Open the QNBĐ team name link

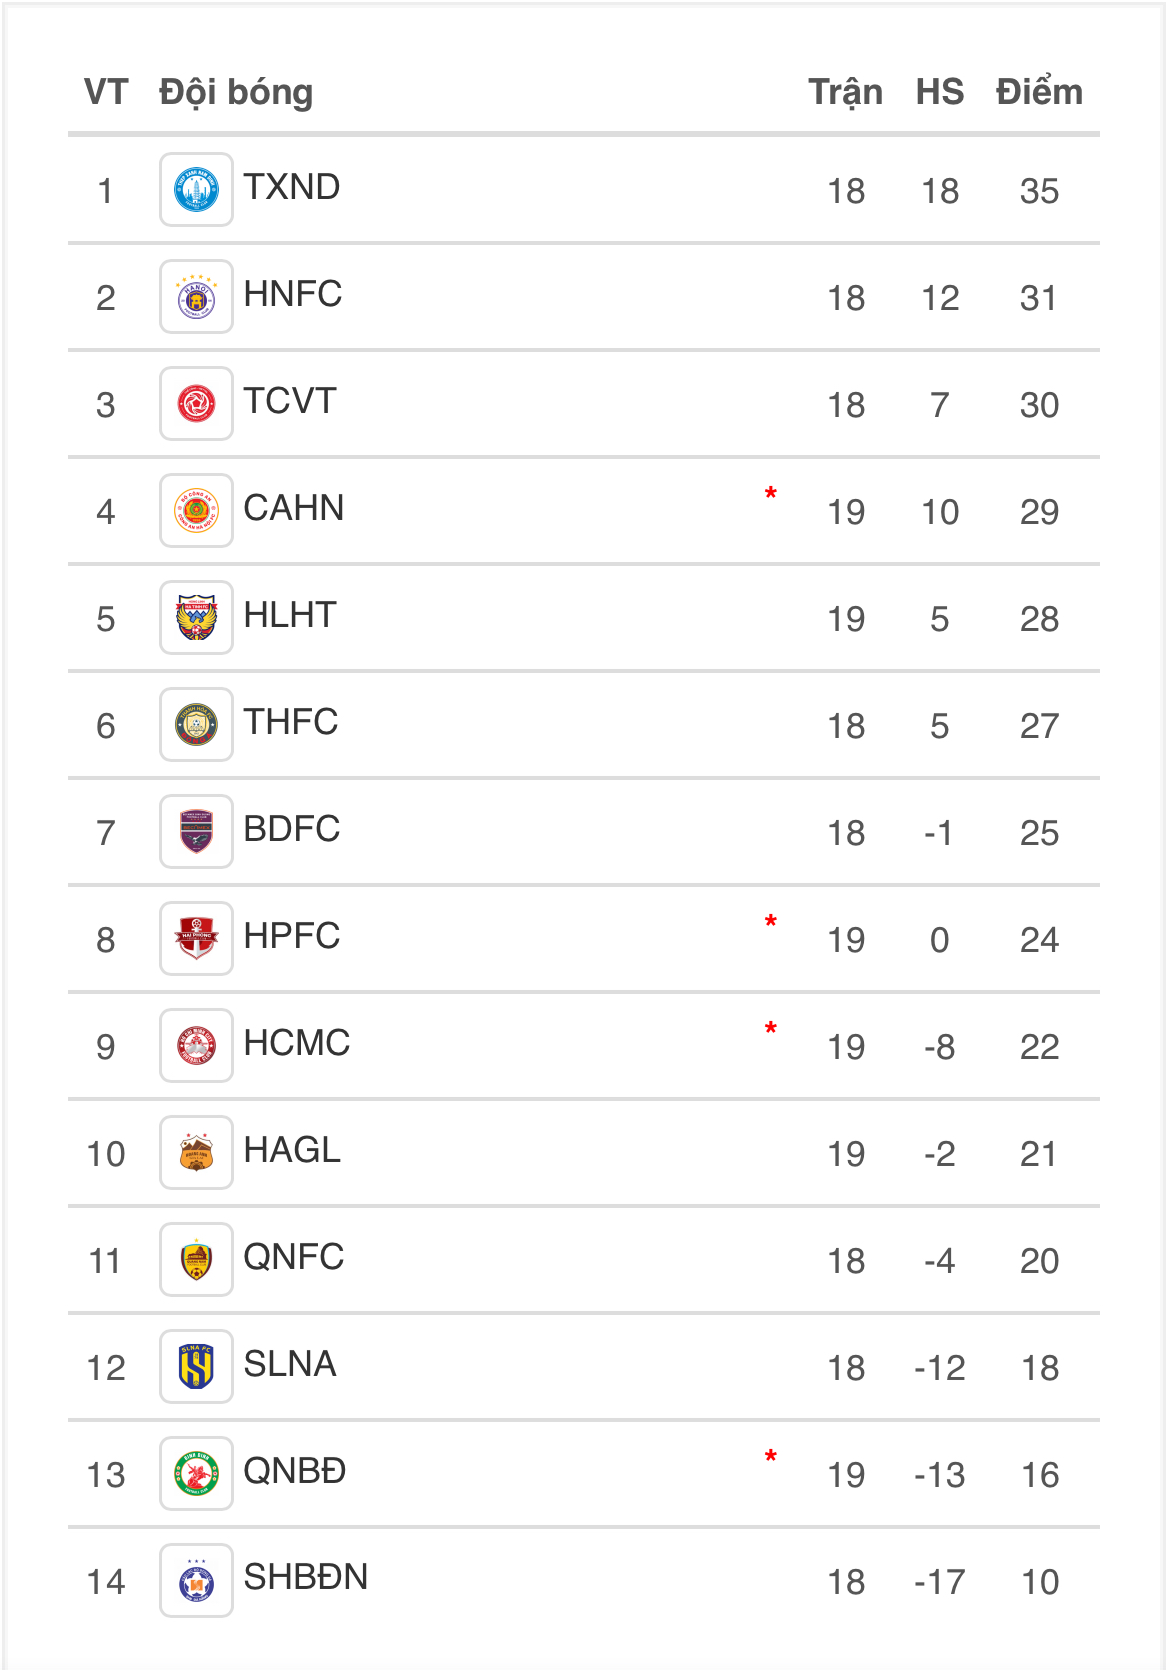pos(295,1471)
